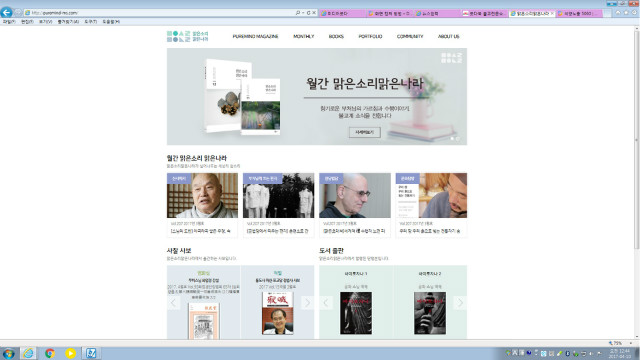Open newsletter cover with smiling man in suit
The width and height of the screenshot is (640, 360).
[x=278, y=313]
